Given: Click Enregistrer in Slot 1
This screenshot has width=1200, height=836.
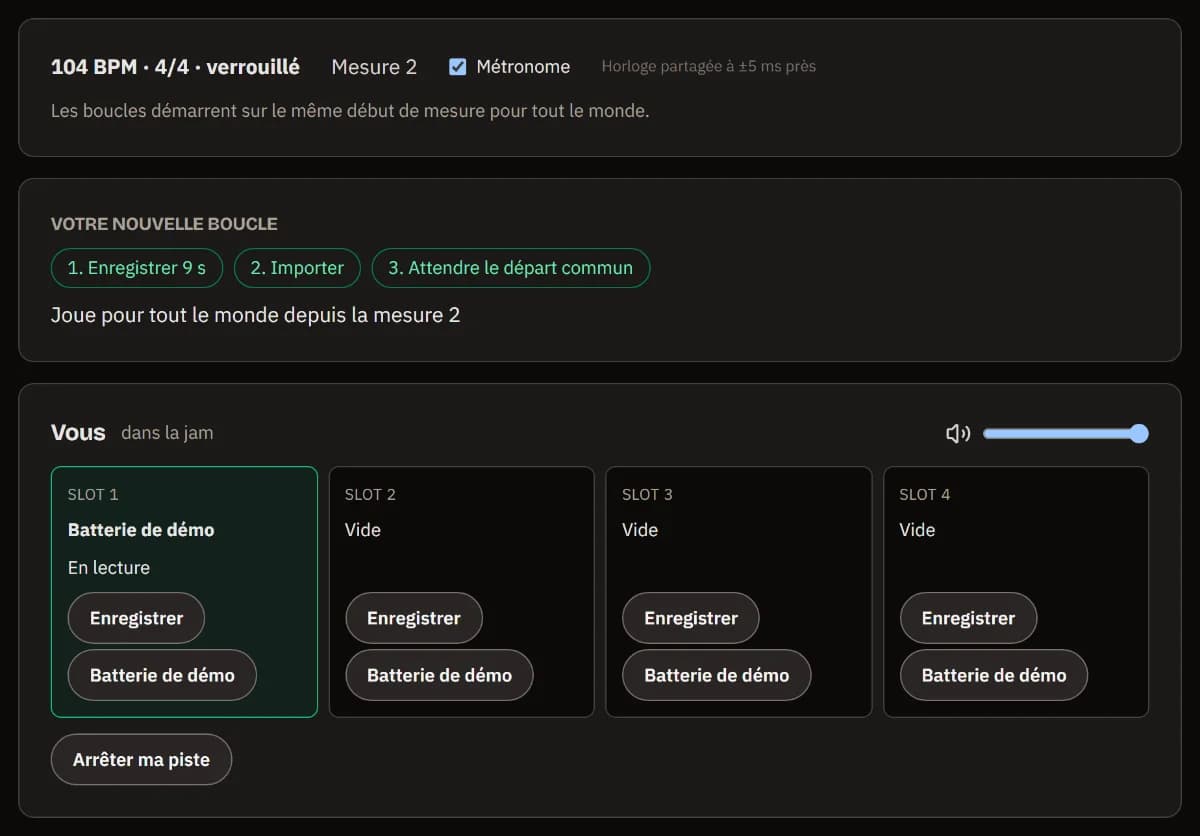Looking at the screenshot, I should pos(136,618).
